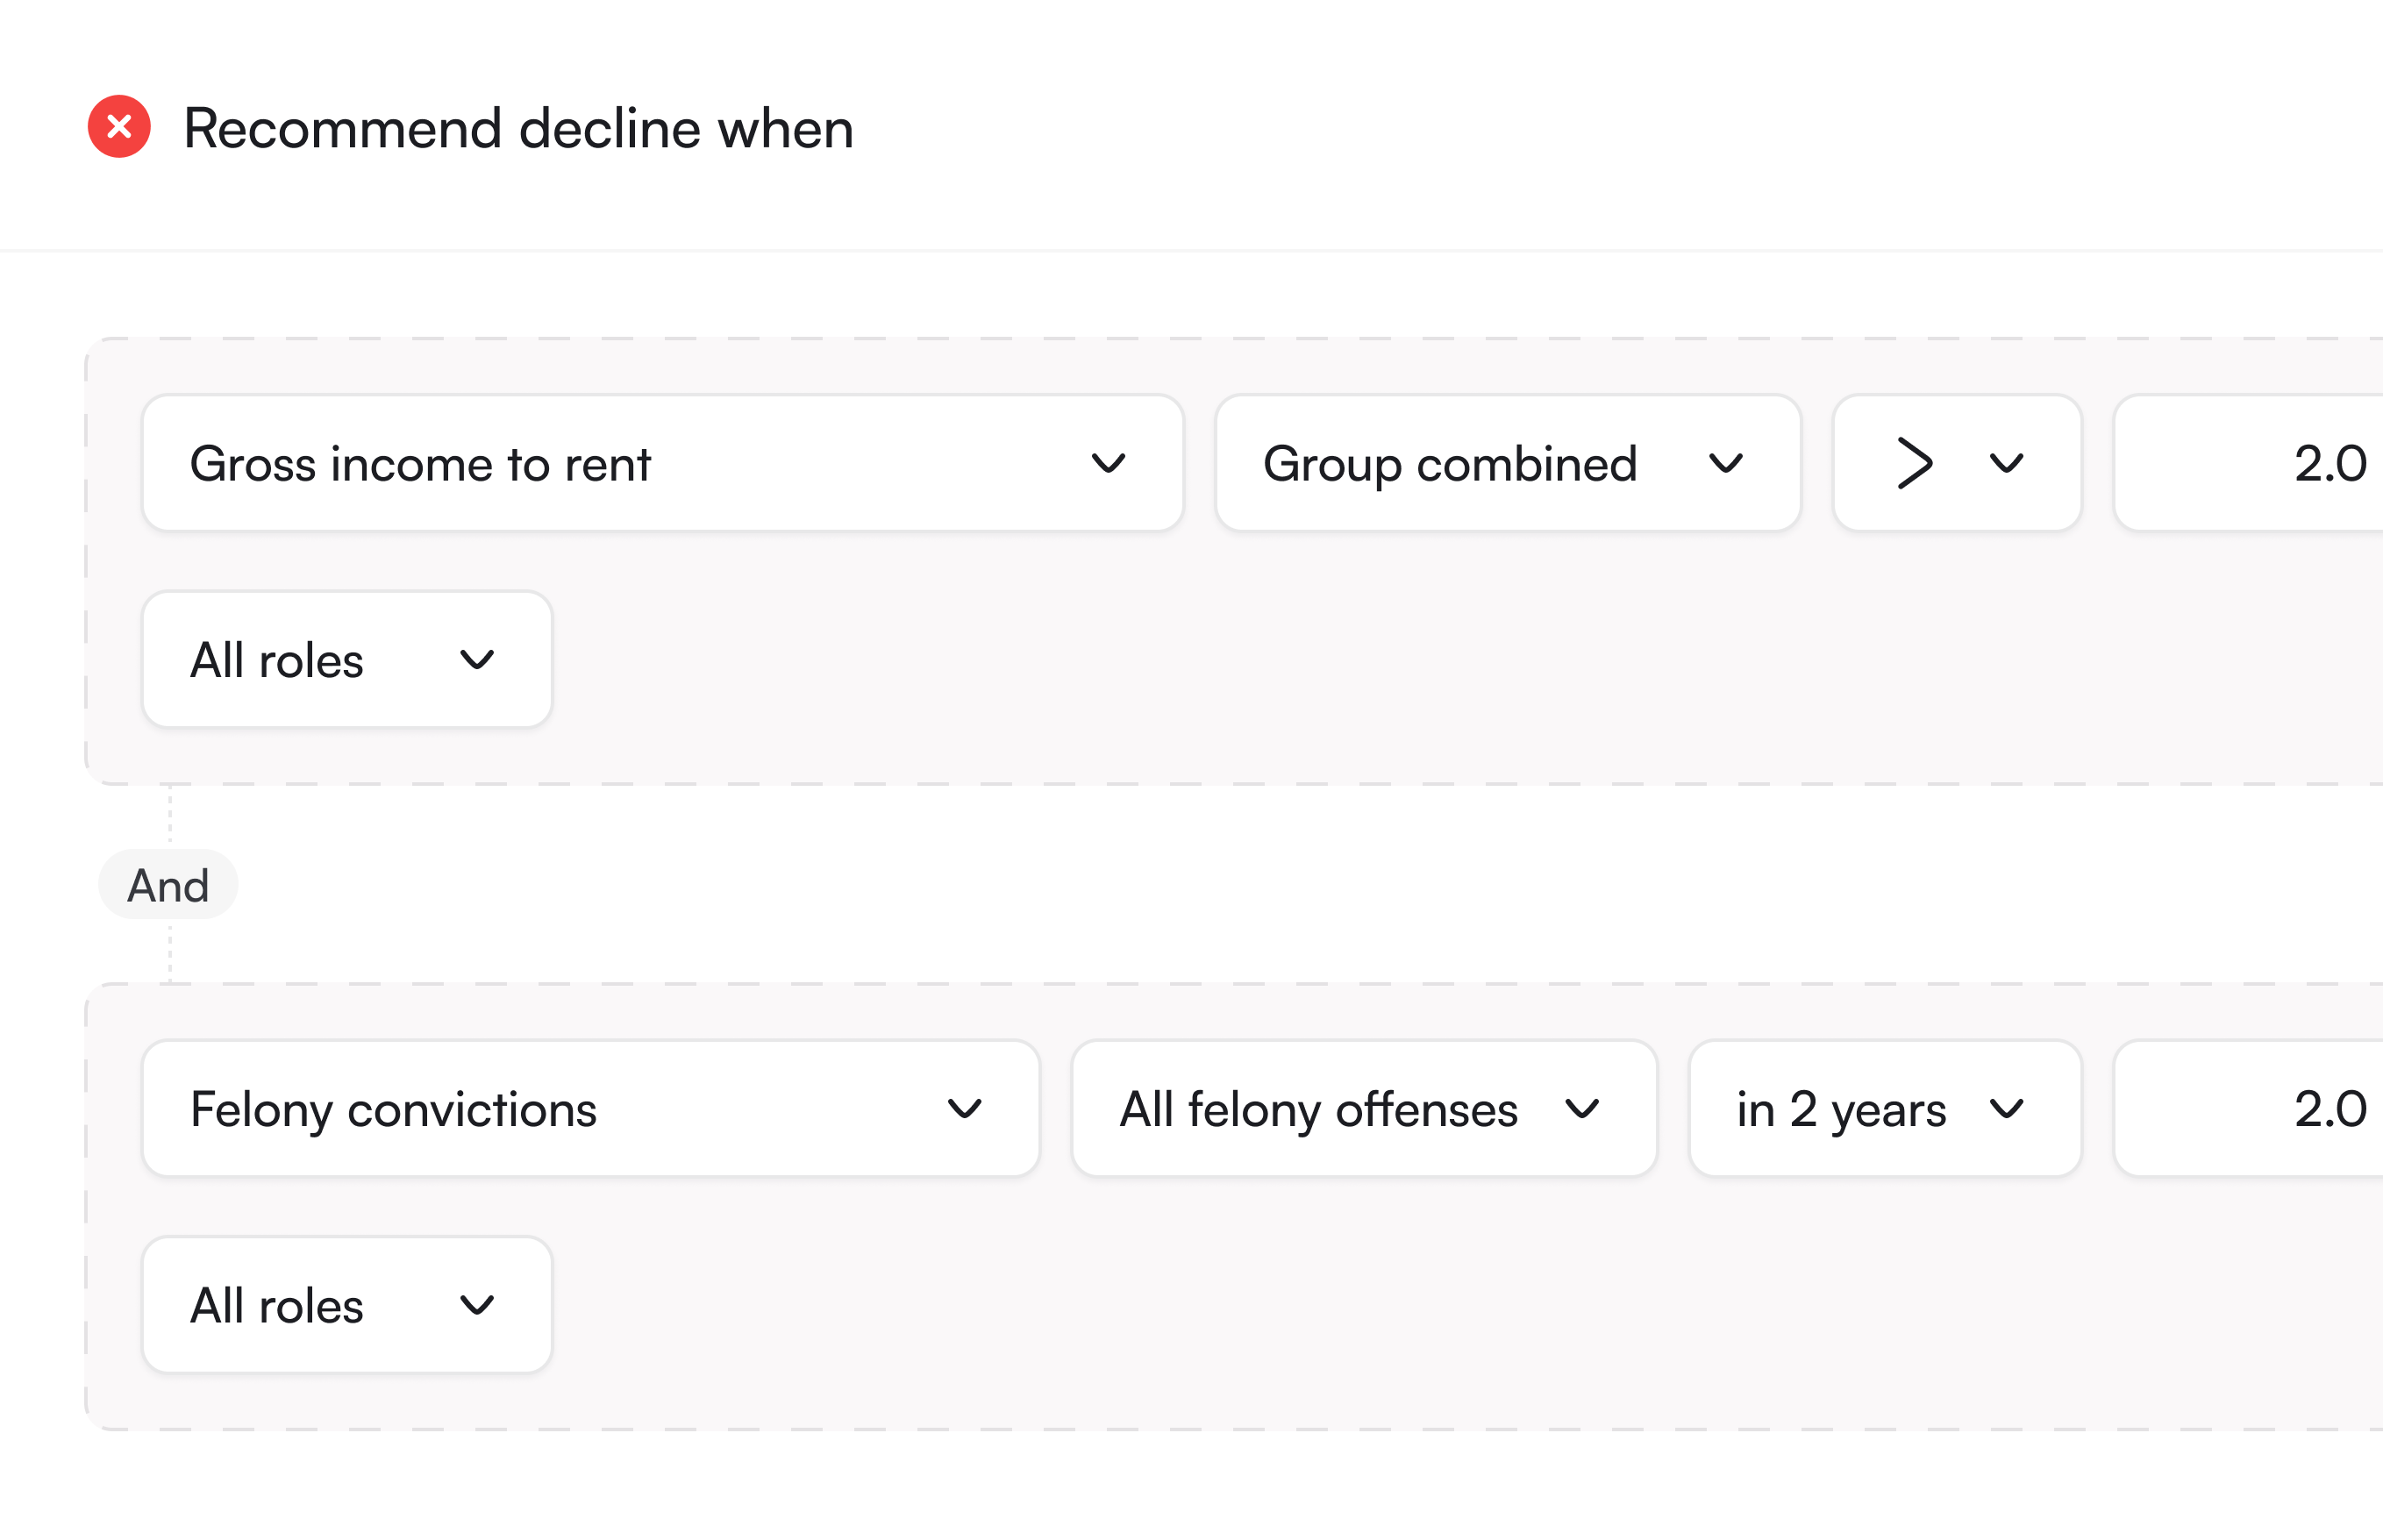The width and height of the screenshot is (2383, 1540).
Task: Click the chevron next to "in 2 years"
Action: click(2006, 1109)
